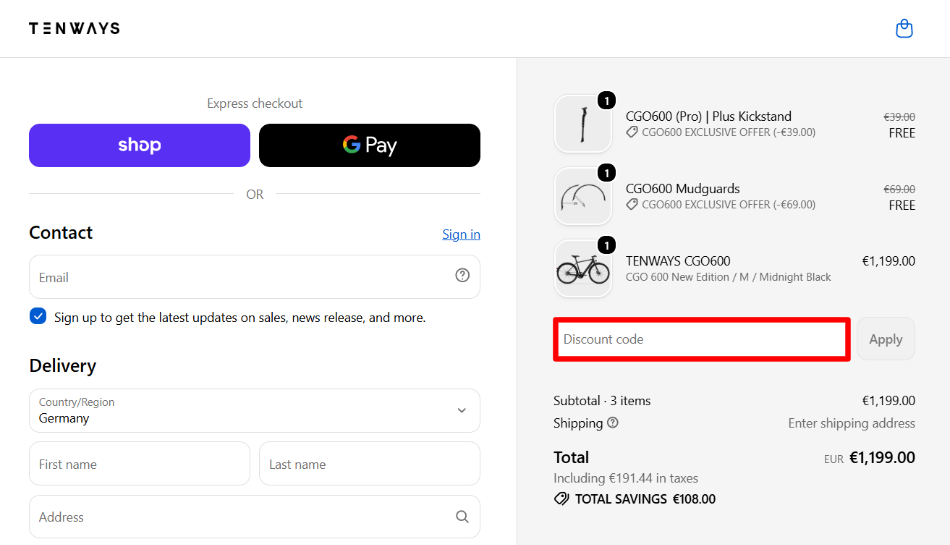Focus the Discount code field
Image resolution: width=950 pixels, height=545 pixels.
[x=702, y=339]
